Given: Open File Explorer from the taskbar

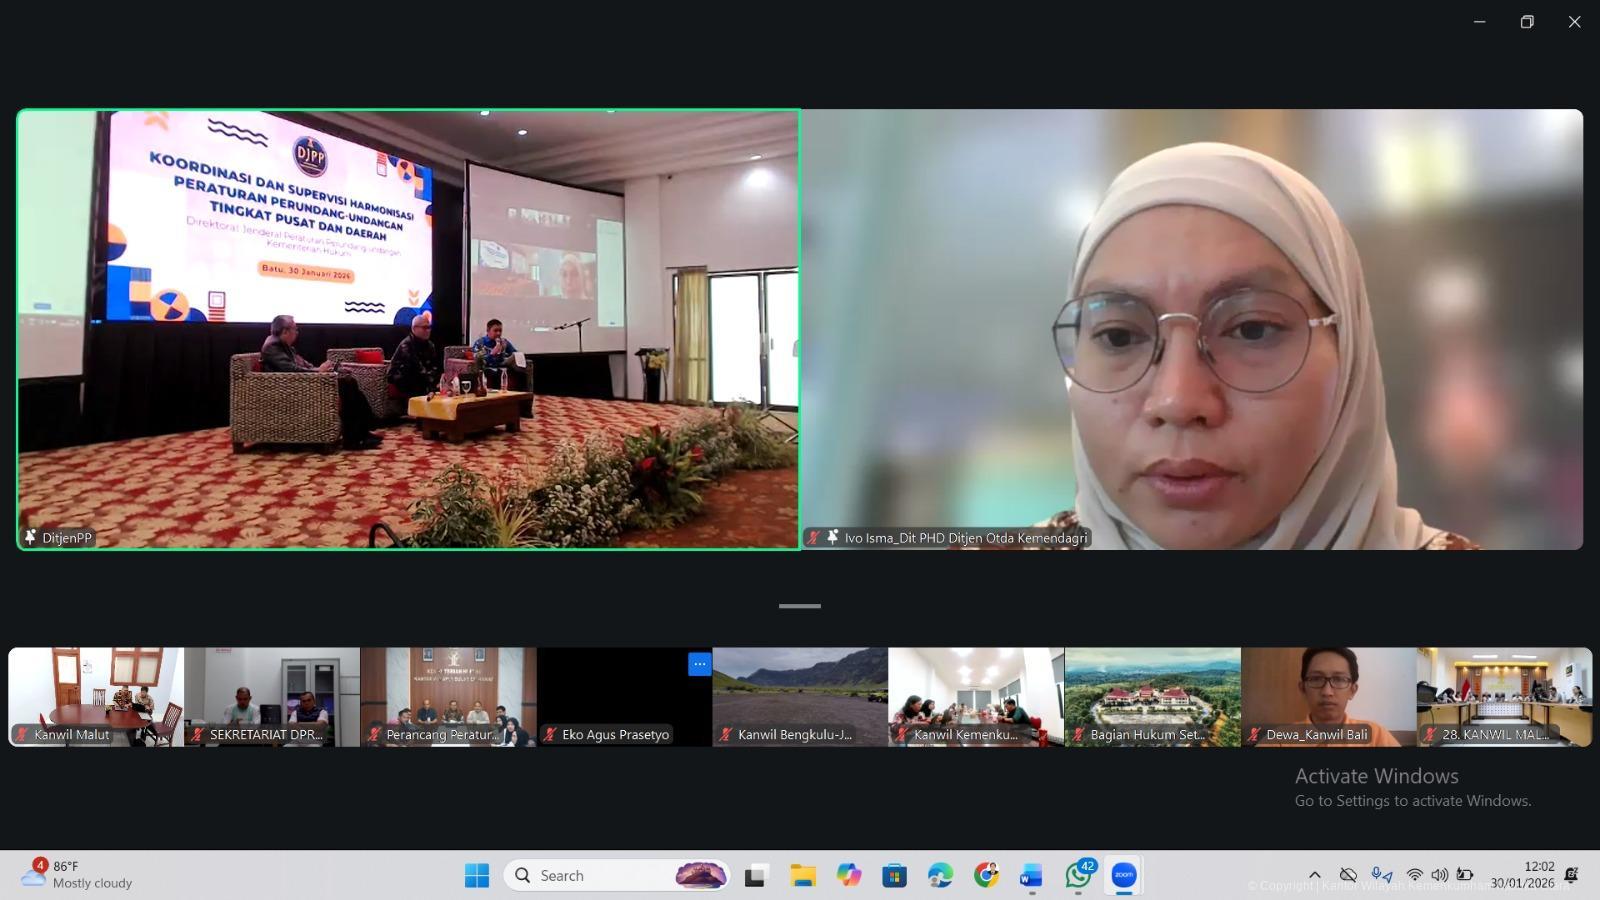Looking at the screenshot, I should click(x=803, y=876).
